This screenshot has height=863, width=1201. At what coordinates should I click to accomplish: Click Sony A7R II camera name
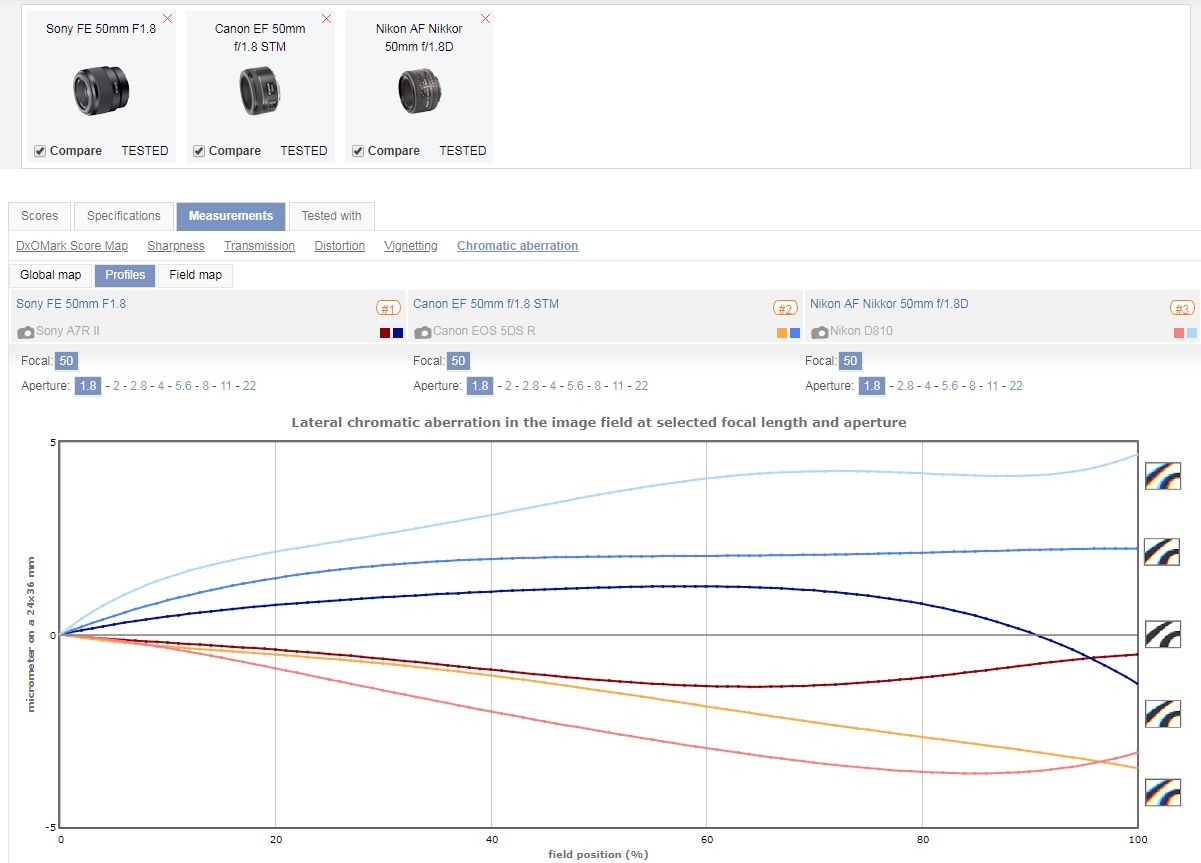pos(69,332)
